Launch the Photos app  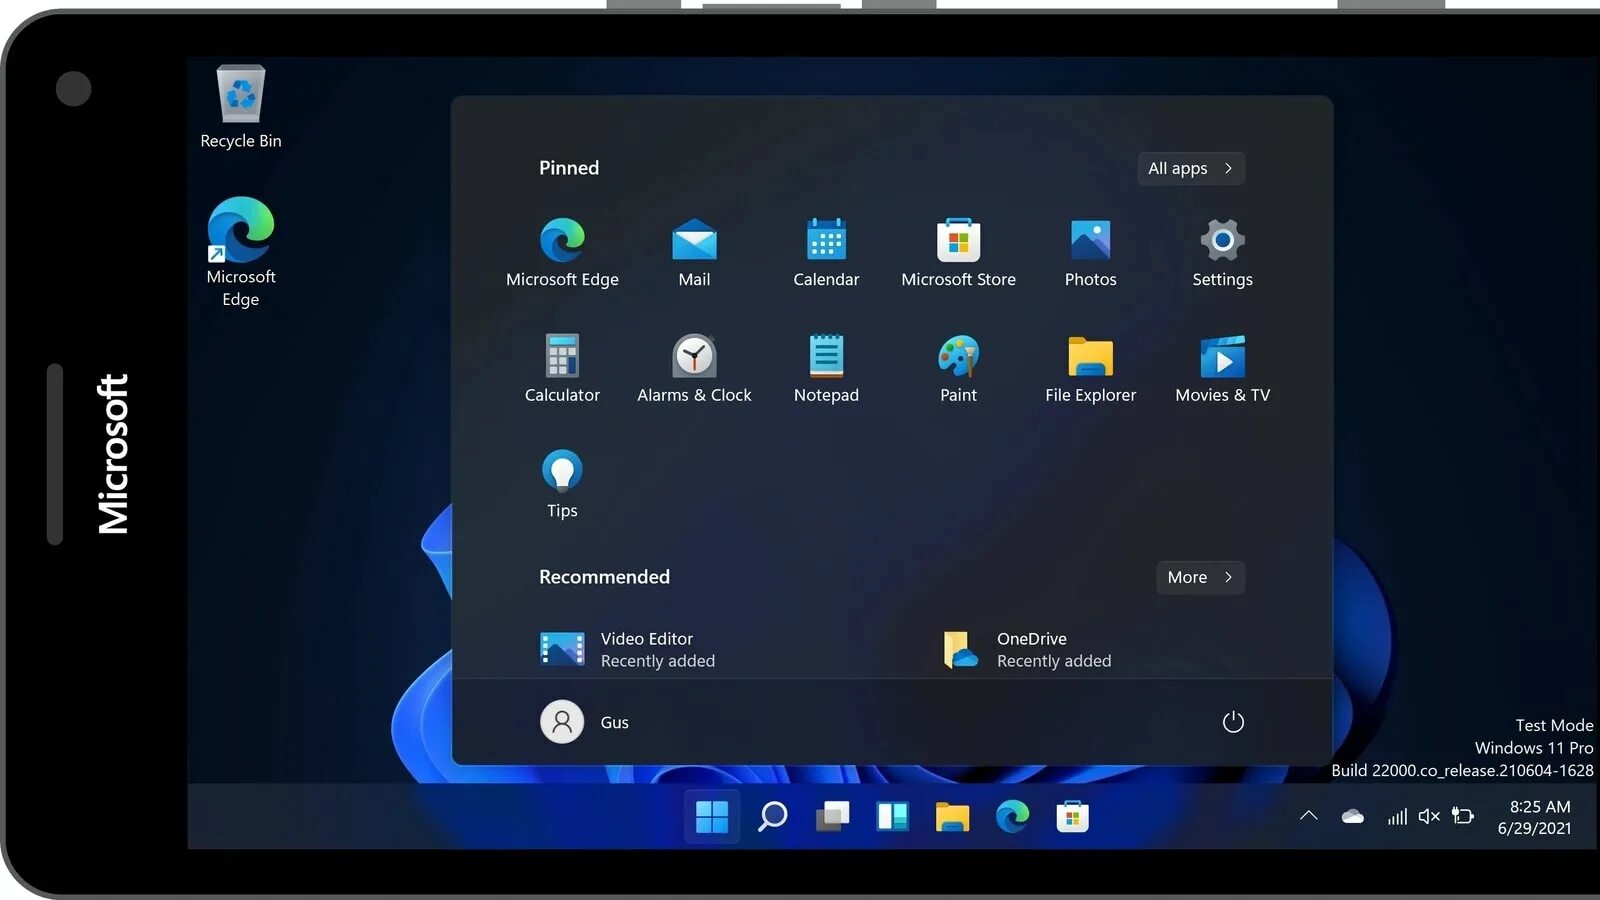coord(1090,253)
